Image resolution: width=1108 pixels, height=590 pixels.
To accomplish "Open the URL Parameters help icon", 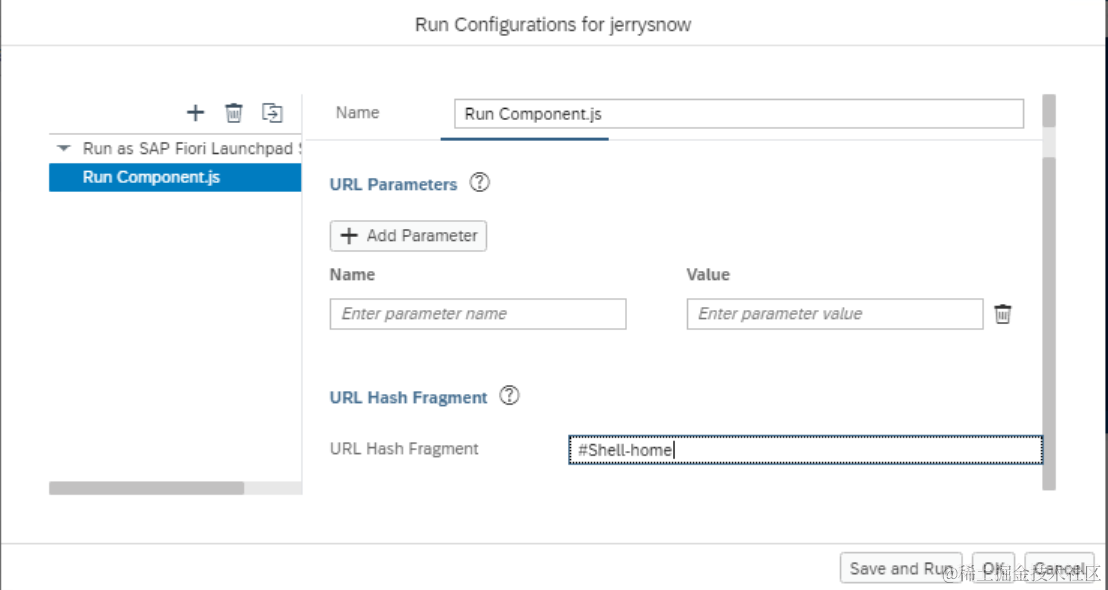I will pos(480,183).
